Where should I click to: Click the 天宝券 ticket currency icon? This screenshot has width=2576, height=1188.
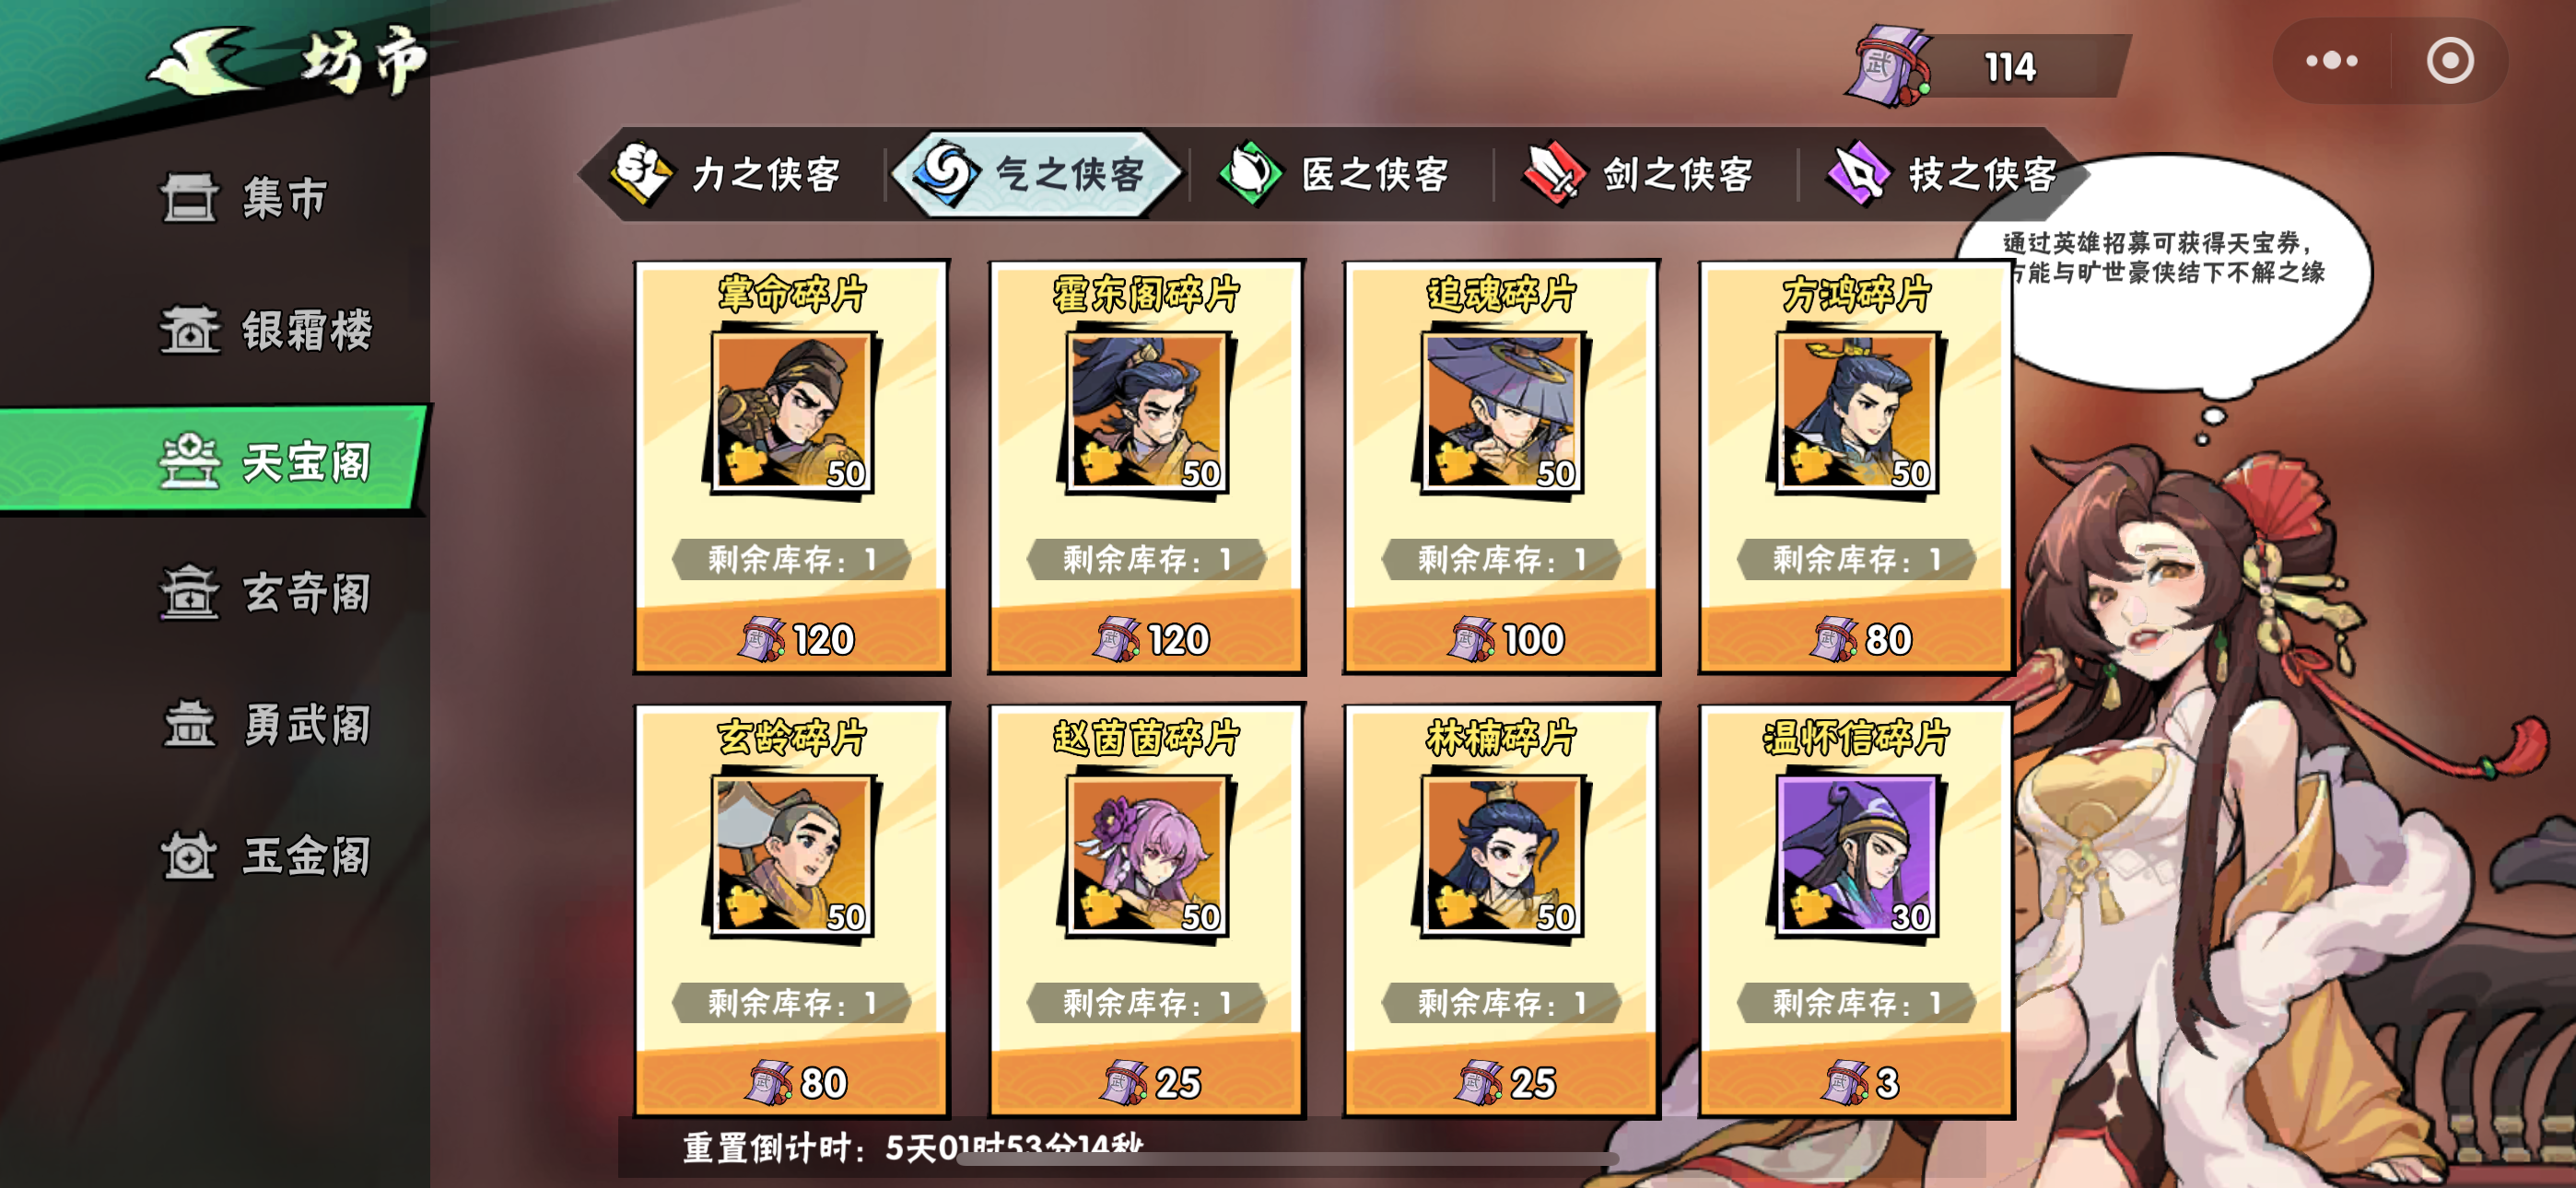(x=1890, y=67)
